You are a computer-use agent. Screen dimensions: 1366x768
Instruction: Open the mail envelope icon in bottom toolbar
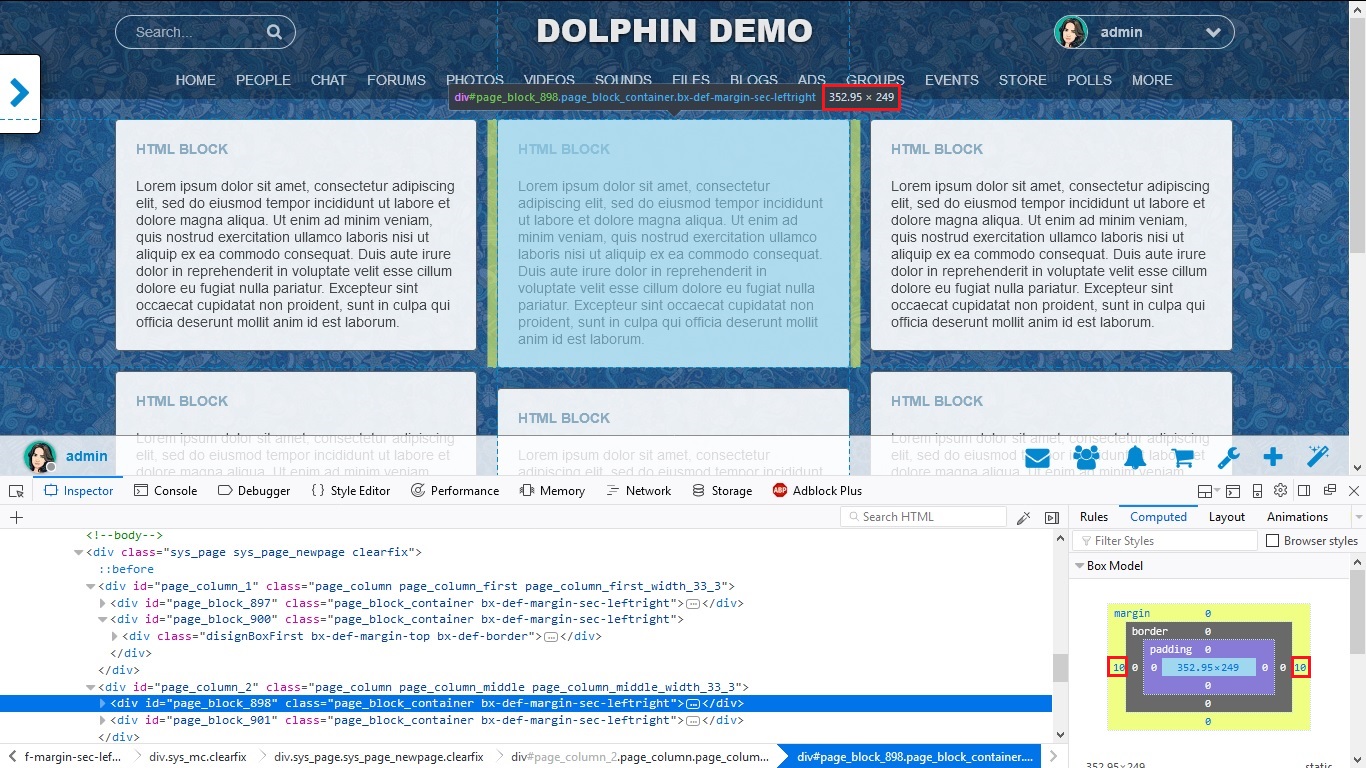[1037, 458]
